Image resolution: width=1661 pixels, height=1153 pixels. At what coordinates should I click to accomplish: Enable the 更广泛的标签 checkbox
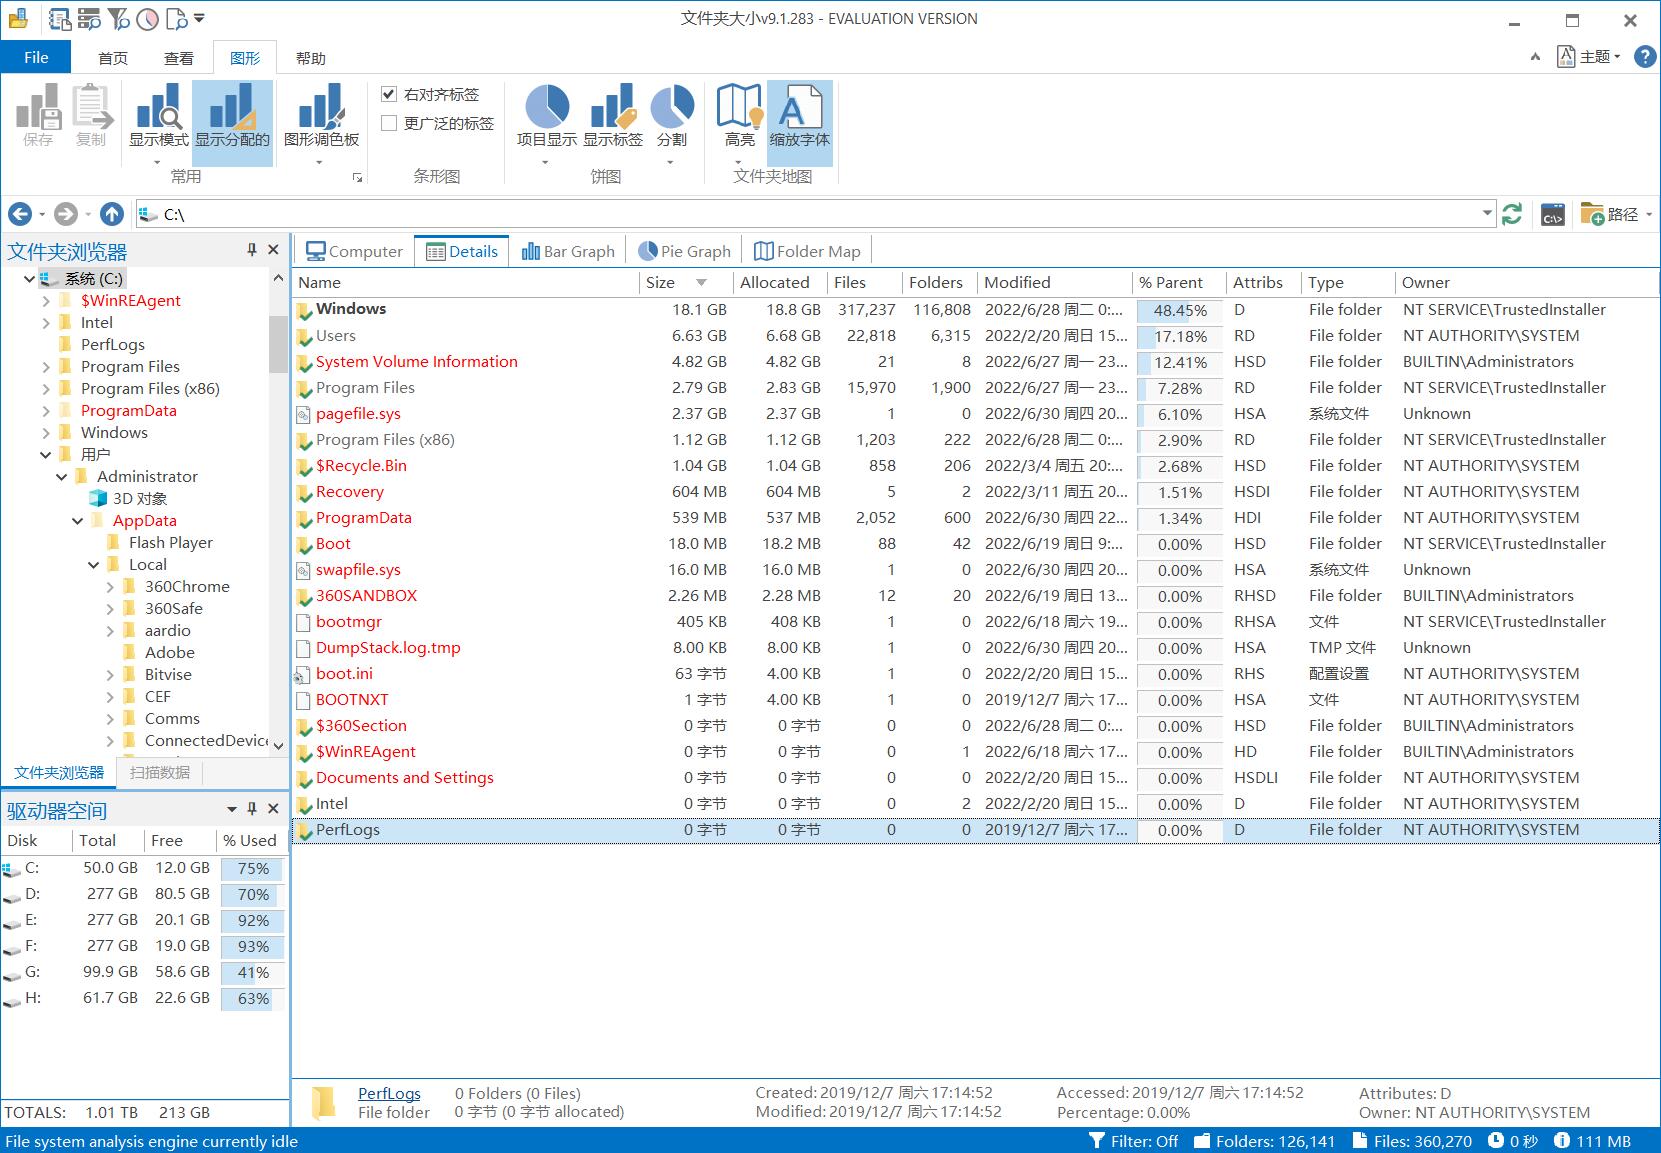(x=389, y=123)
